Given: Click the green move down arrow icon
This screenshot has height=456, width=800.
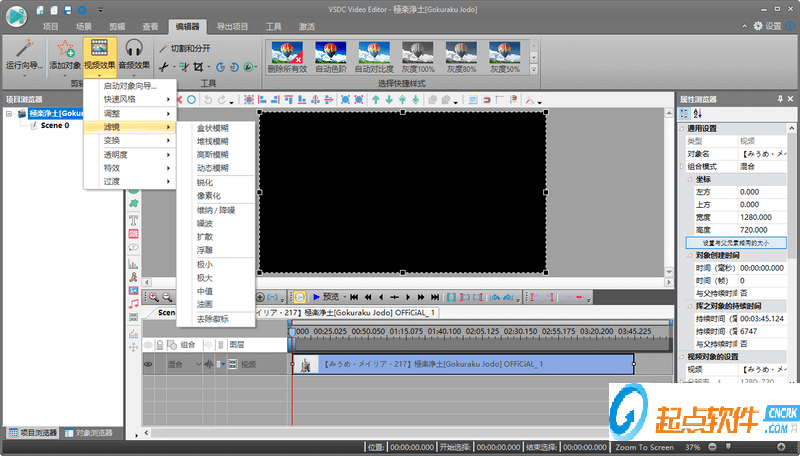Looking at the screenshot, I should (389, 100).
